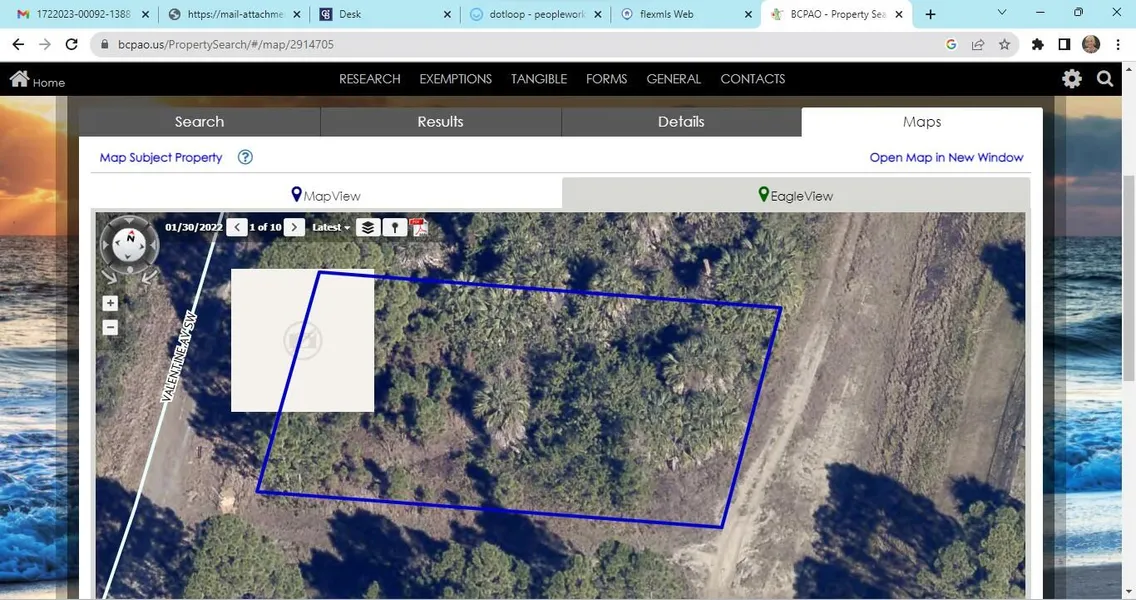Click the magnifier search icon in header
Viewport: 1136px width, 600px height.
[1105, 79]
